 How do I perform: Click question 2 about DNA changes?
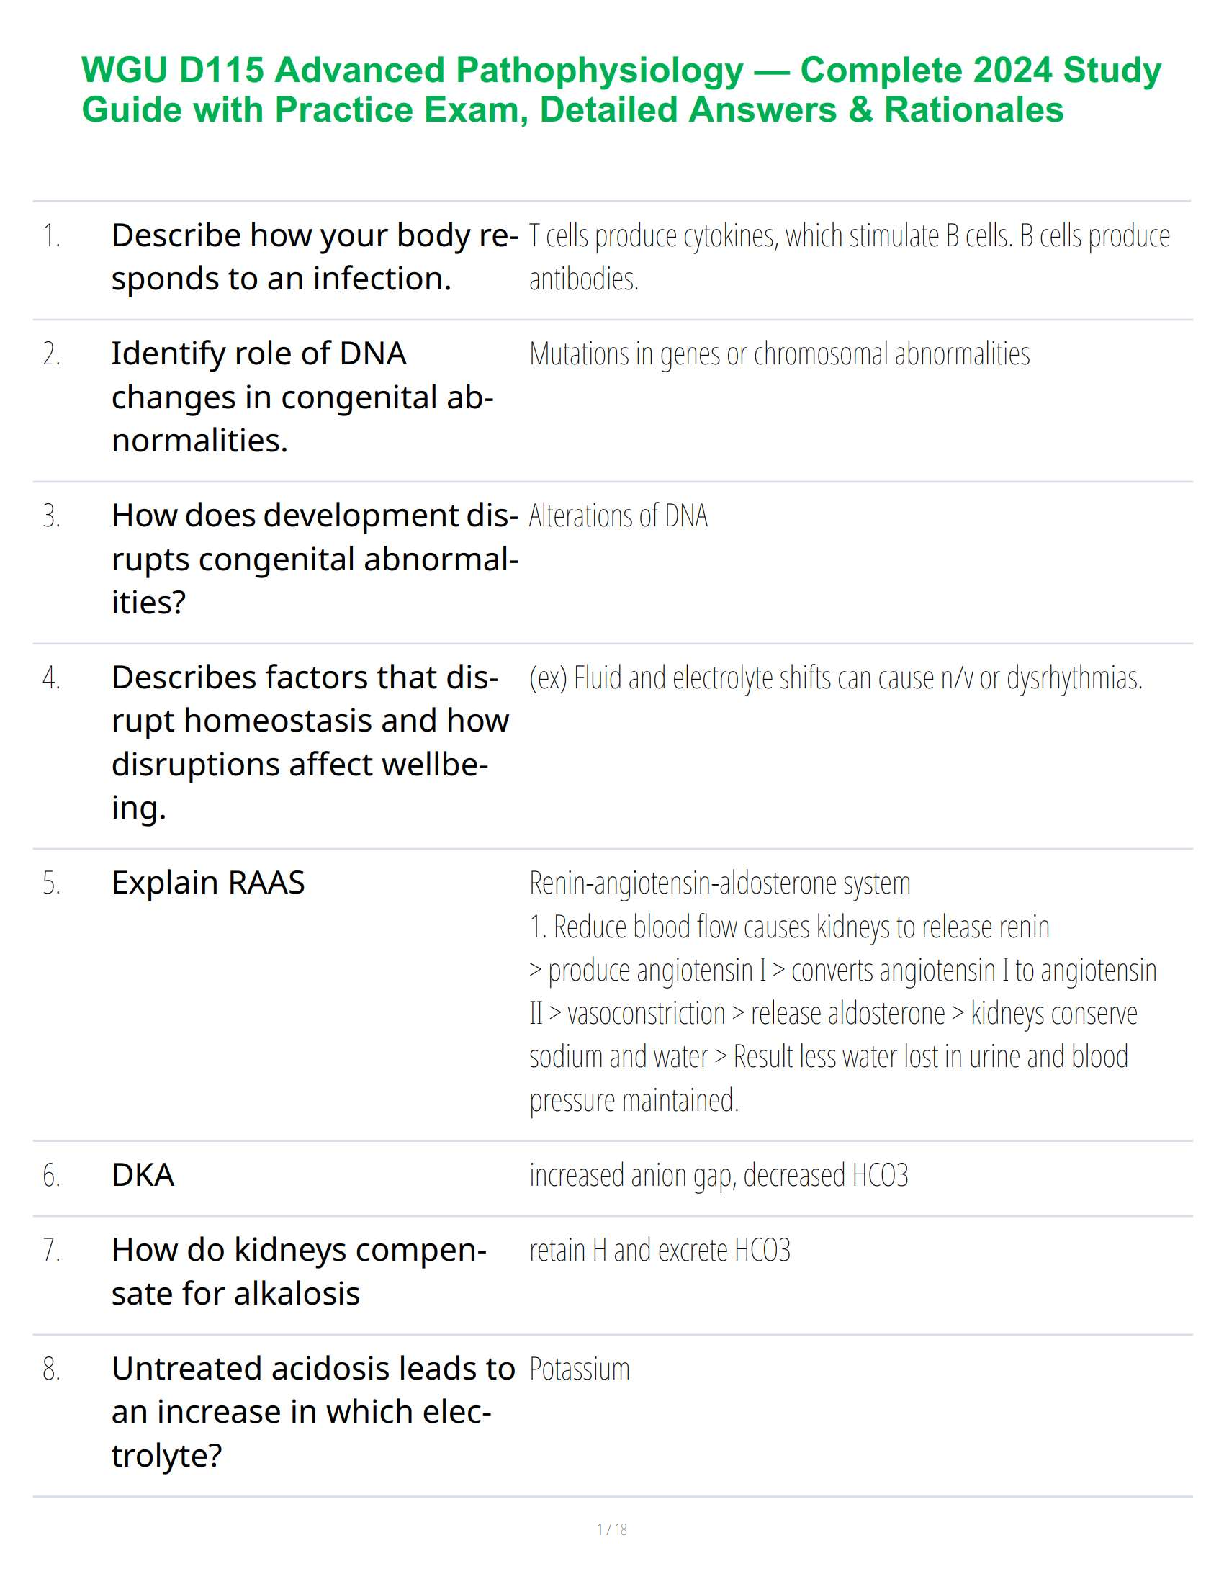tap(300, 397)
